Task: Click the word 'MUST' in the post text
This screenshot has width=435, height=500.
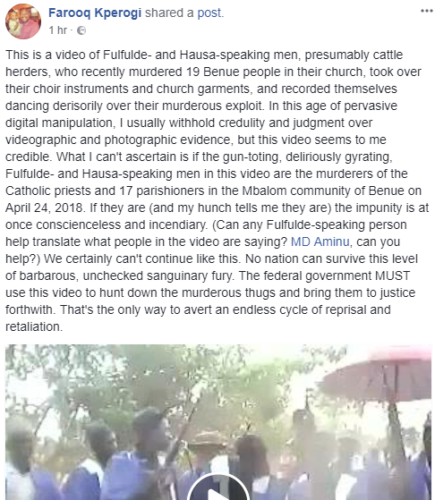Action: (x=392, y=276)
